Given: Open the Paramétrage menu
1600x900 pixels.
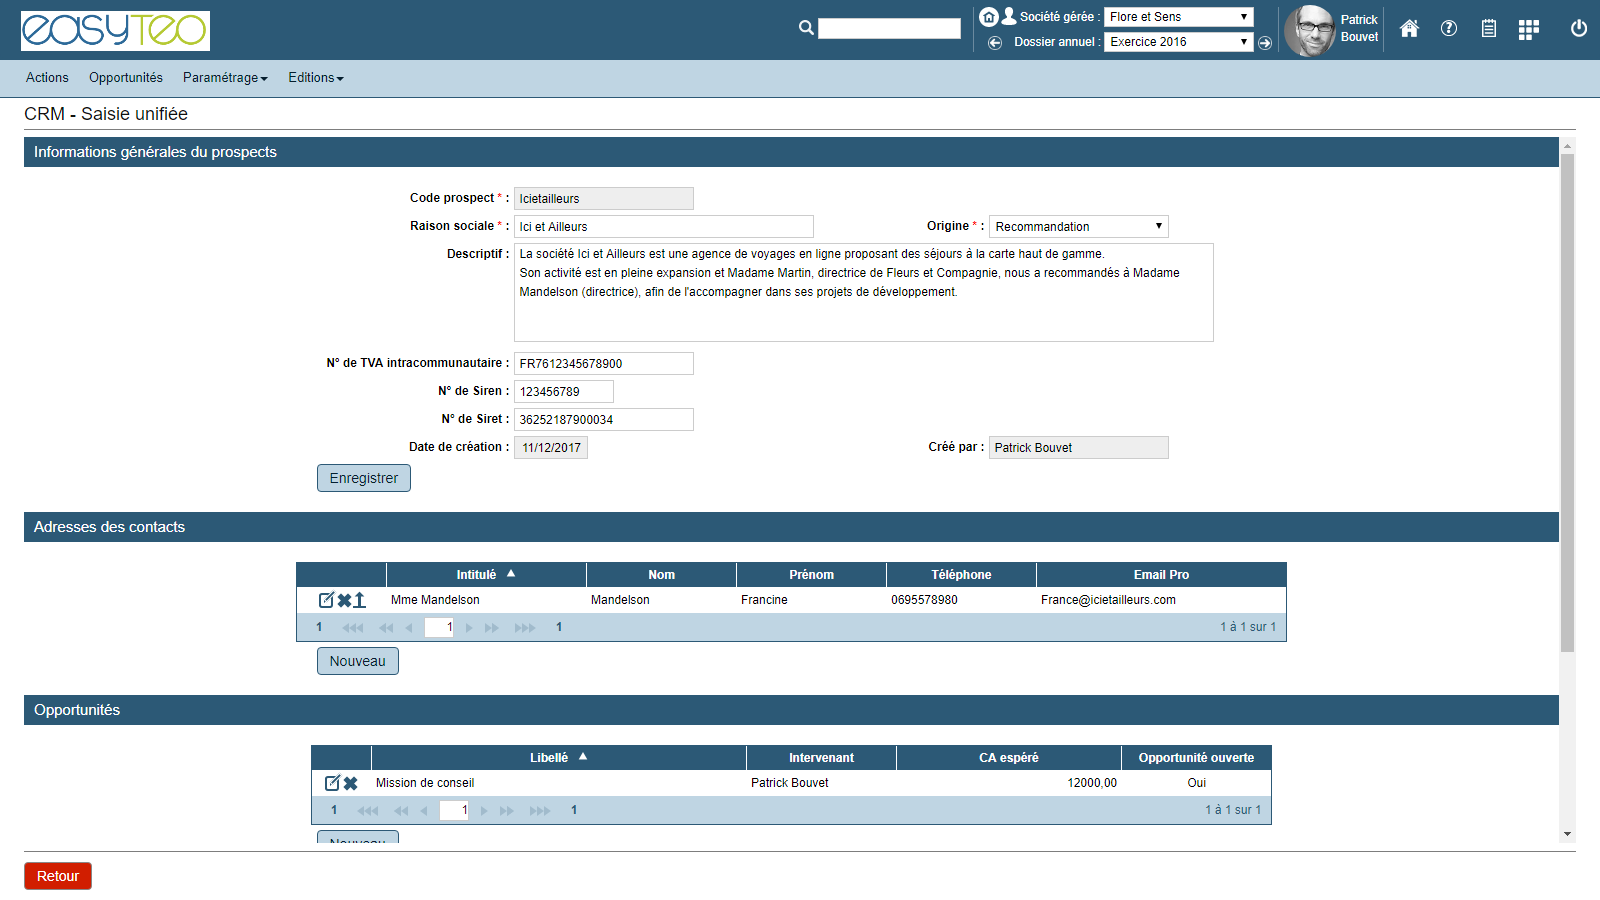Looking at the screenshot, I should point(225,78).
